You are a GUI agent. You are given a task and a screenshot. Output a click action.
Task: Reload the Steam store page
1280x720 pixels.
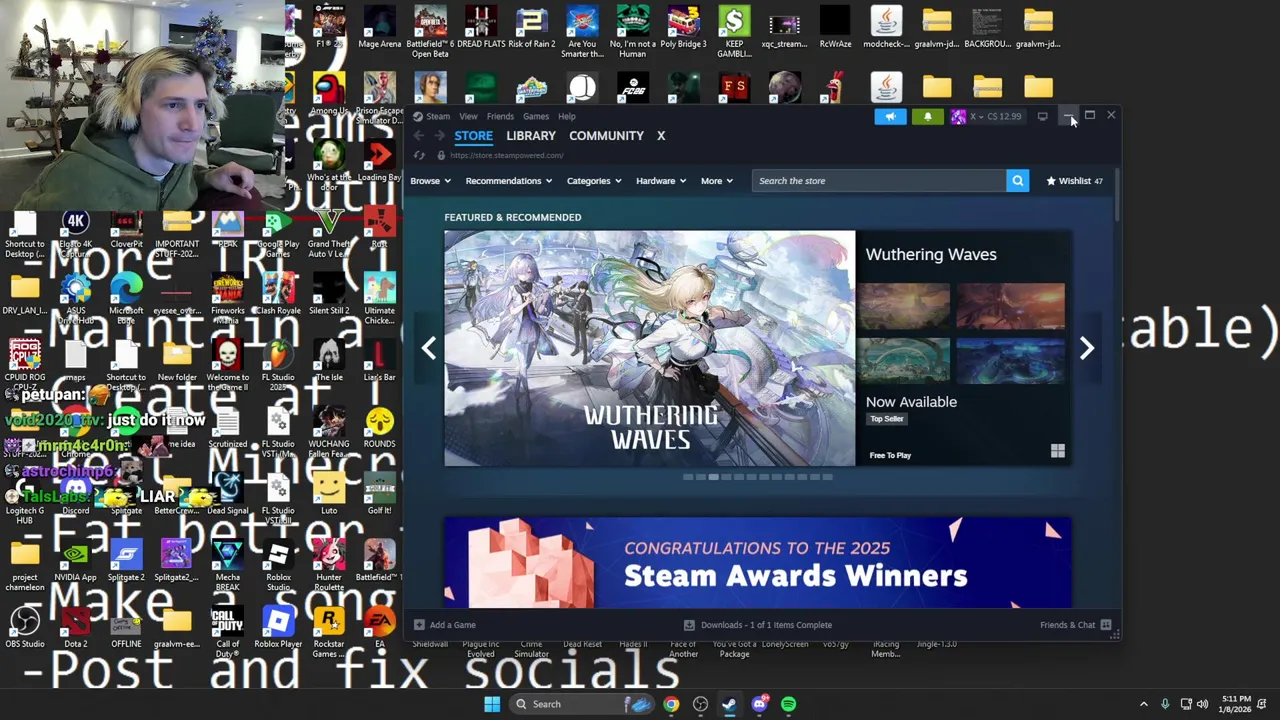click(419, 155)
